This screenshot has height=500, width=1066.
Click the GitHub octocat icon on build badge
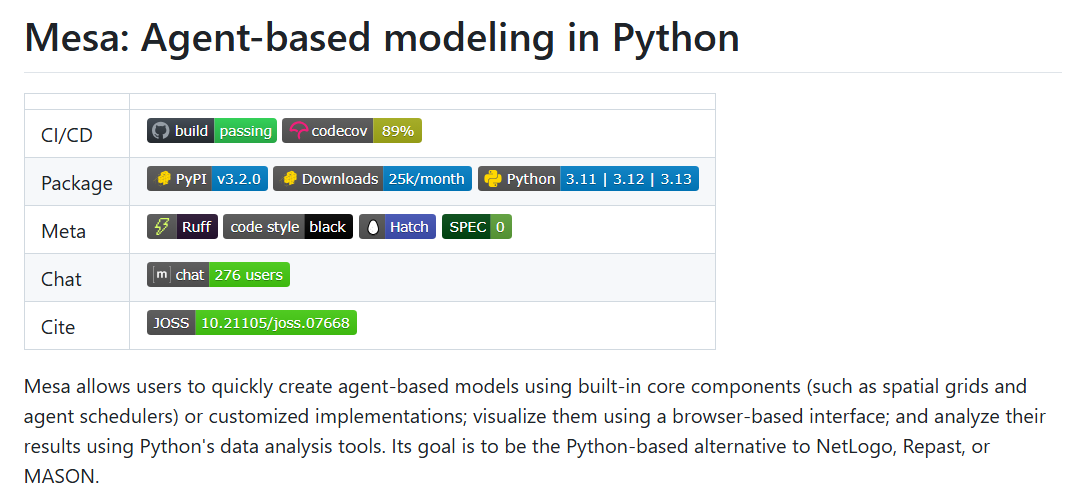tap(160, 131)
